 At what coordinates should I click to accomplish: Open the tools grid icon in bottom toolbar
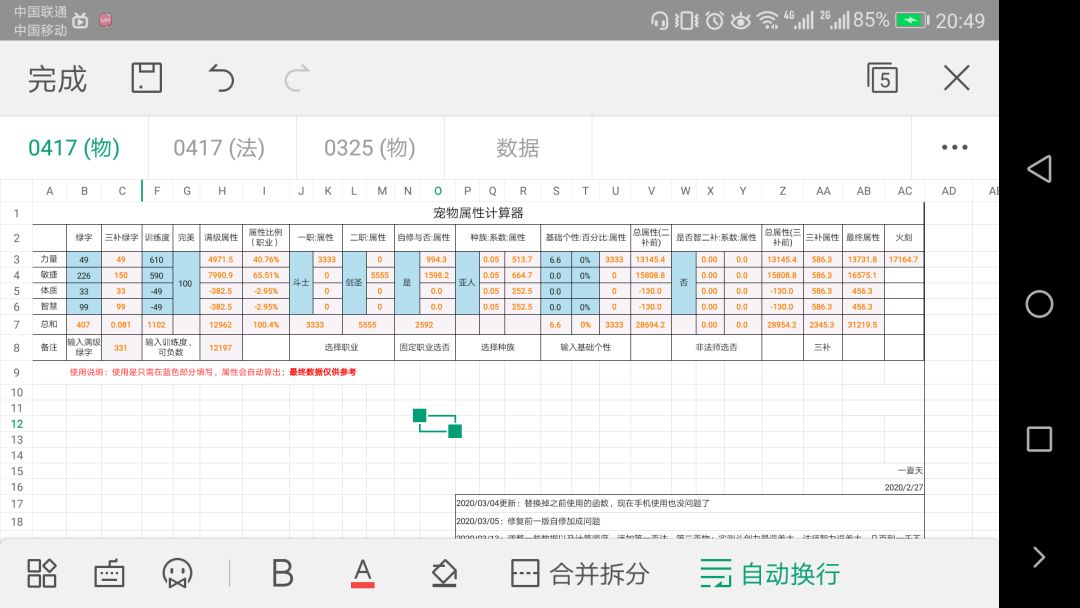click(41, 573)
